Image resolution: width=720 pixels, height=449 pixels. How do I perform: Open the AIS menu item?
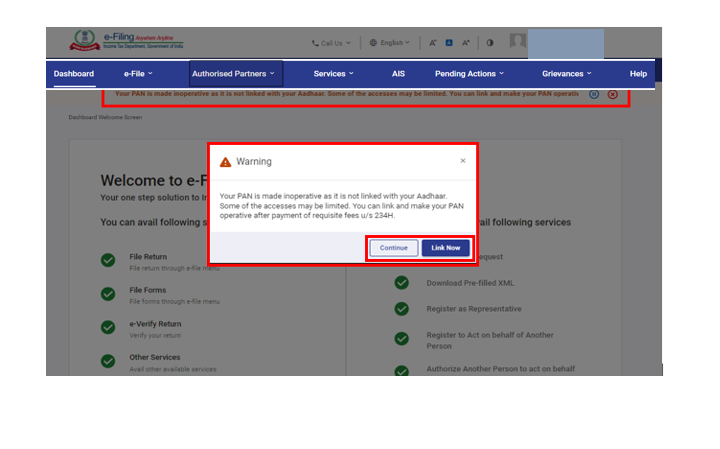coord(398,74)
